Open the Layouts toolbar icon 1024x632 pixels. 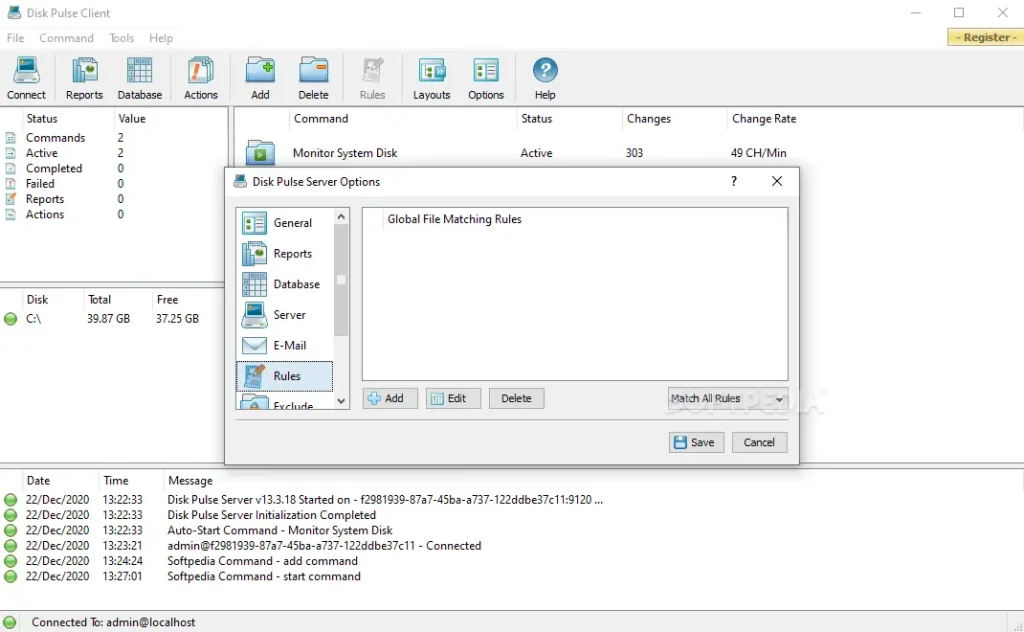tap(432, 78)
